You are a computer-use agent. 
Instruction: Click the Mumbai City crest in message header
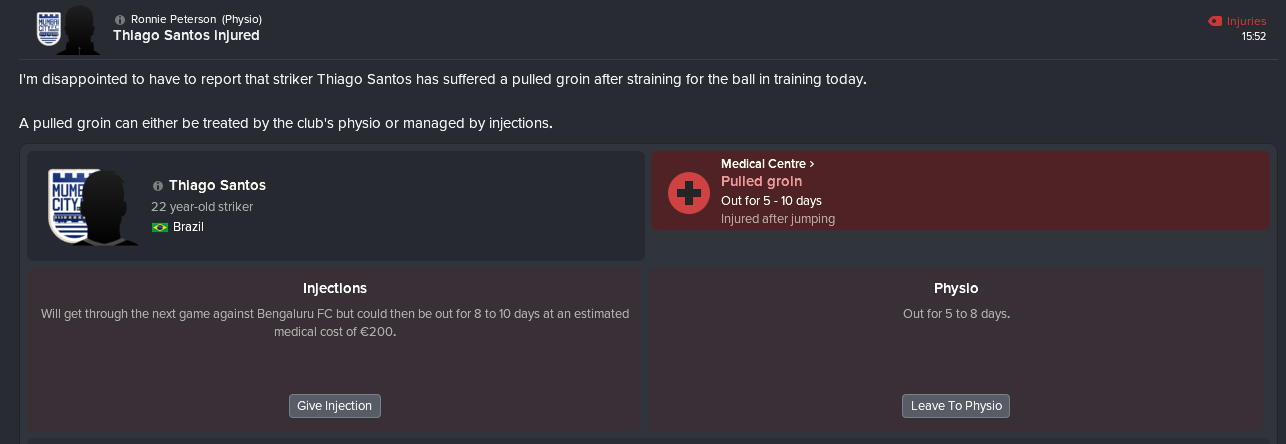47,29
